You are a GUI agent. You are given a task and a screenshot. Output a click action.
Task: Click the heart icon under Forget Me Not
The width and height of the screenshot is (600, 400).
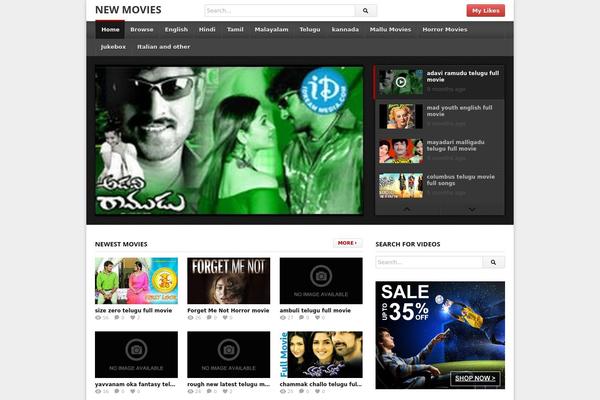(x=225, y=318)
